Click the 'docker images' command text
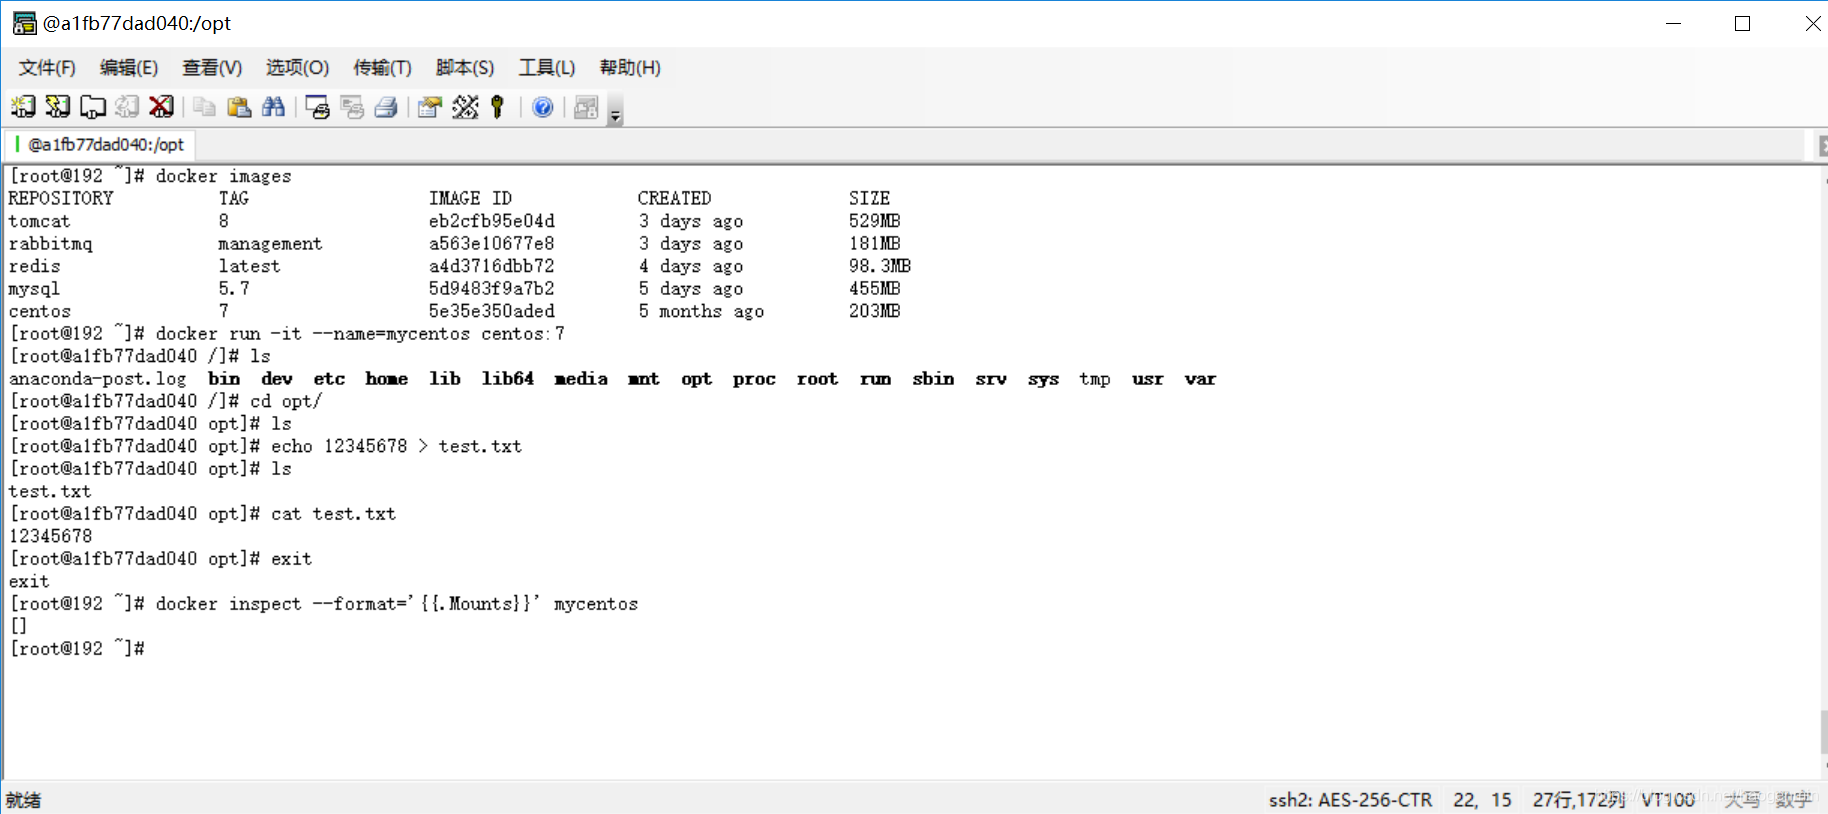Screen dimensions: 1828x814 (x=223, y=176)
